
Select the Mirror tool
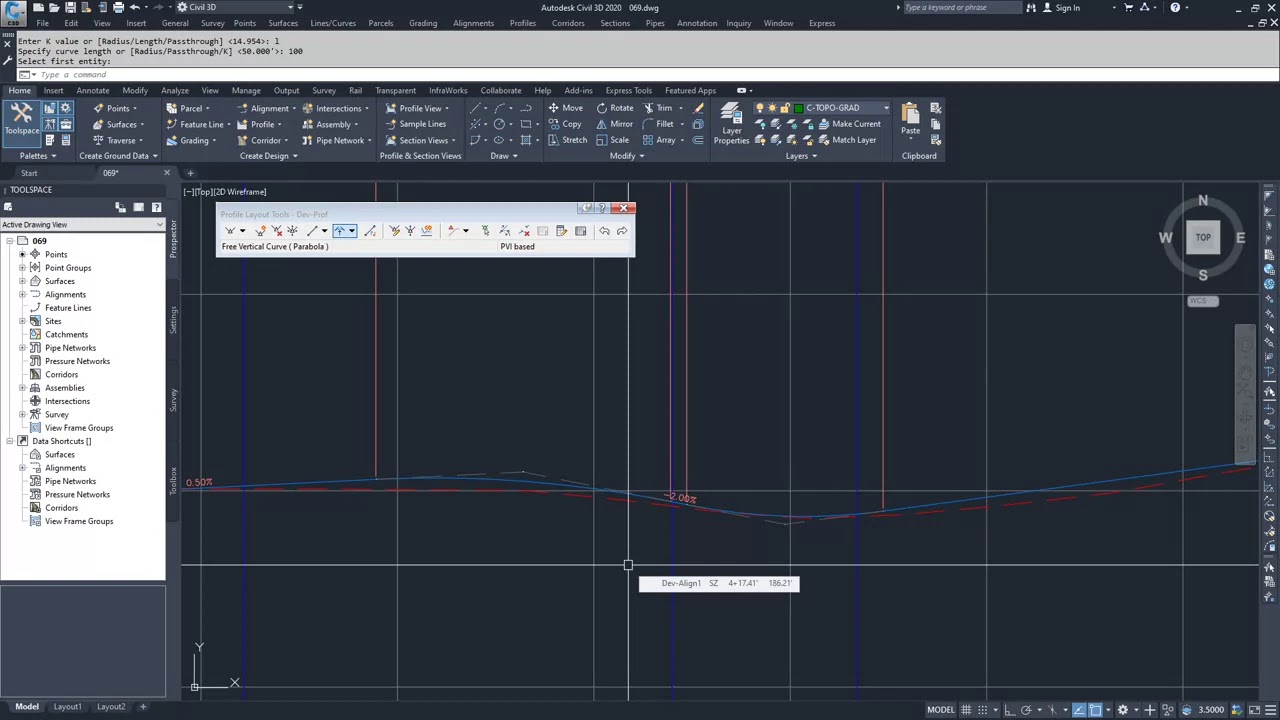[614, 124]
